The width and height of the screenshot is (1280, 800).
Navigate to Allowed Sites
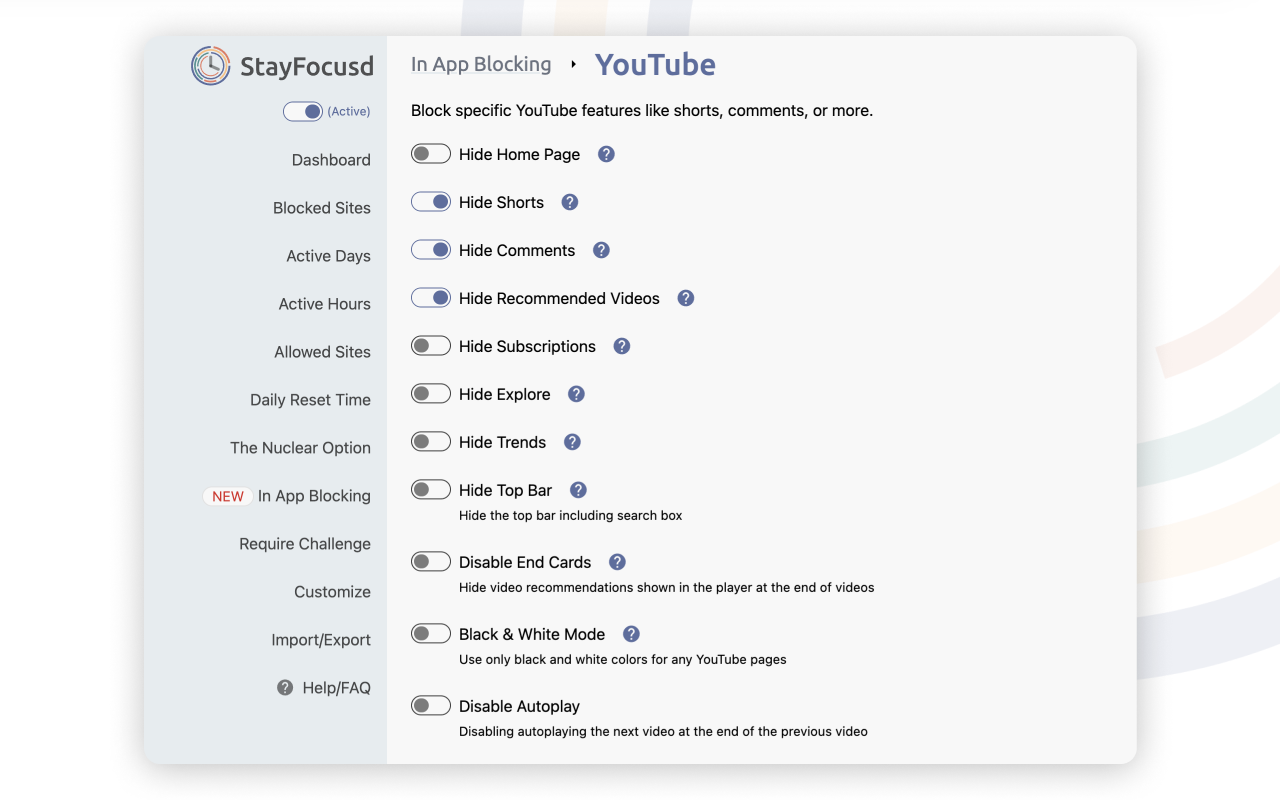point(322,352)
